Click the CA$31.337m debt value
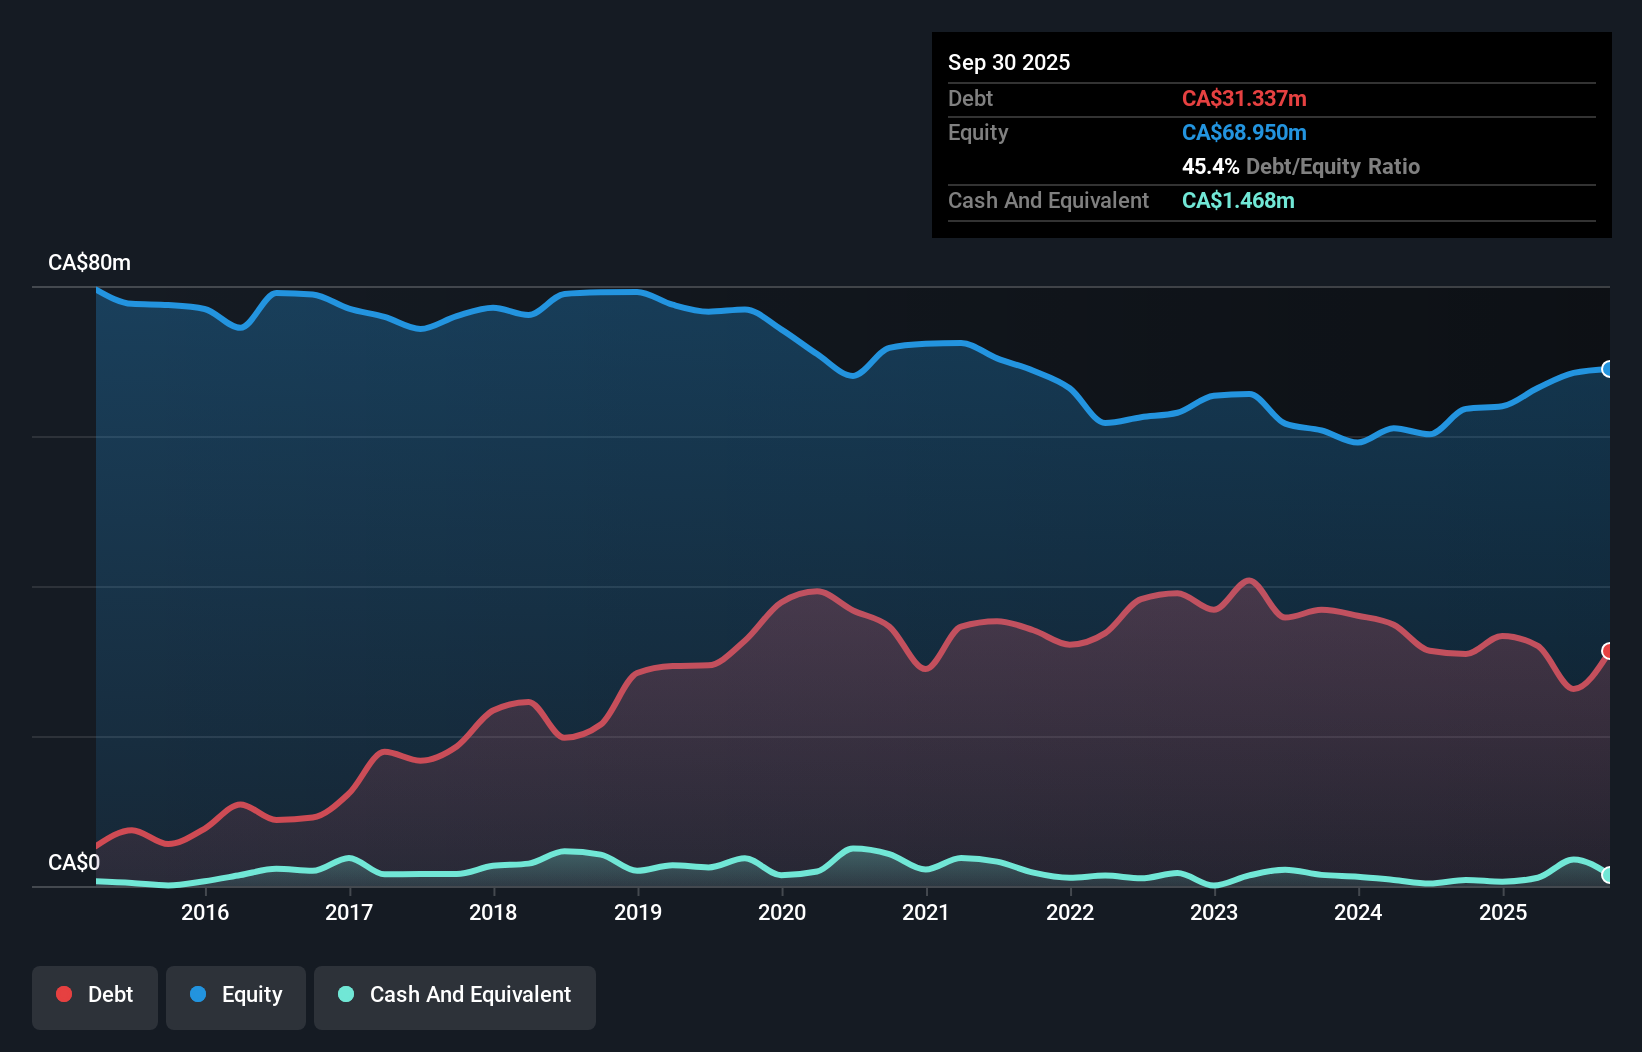Viewport: 1642px width, 1052px height. [1244, 99]
